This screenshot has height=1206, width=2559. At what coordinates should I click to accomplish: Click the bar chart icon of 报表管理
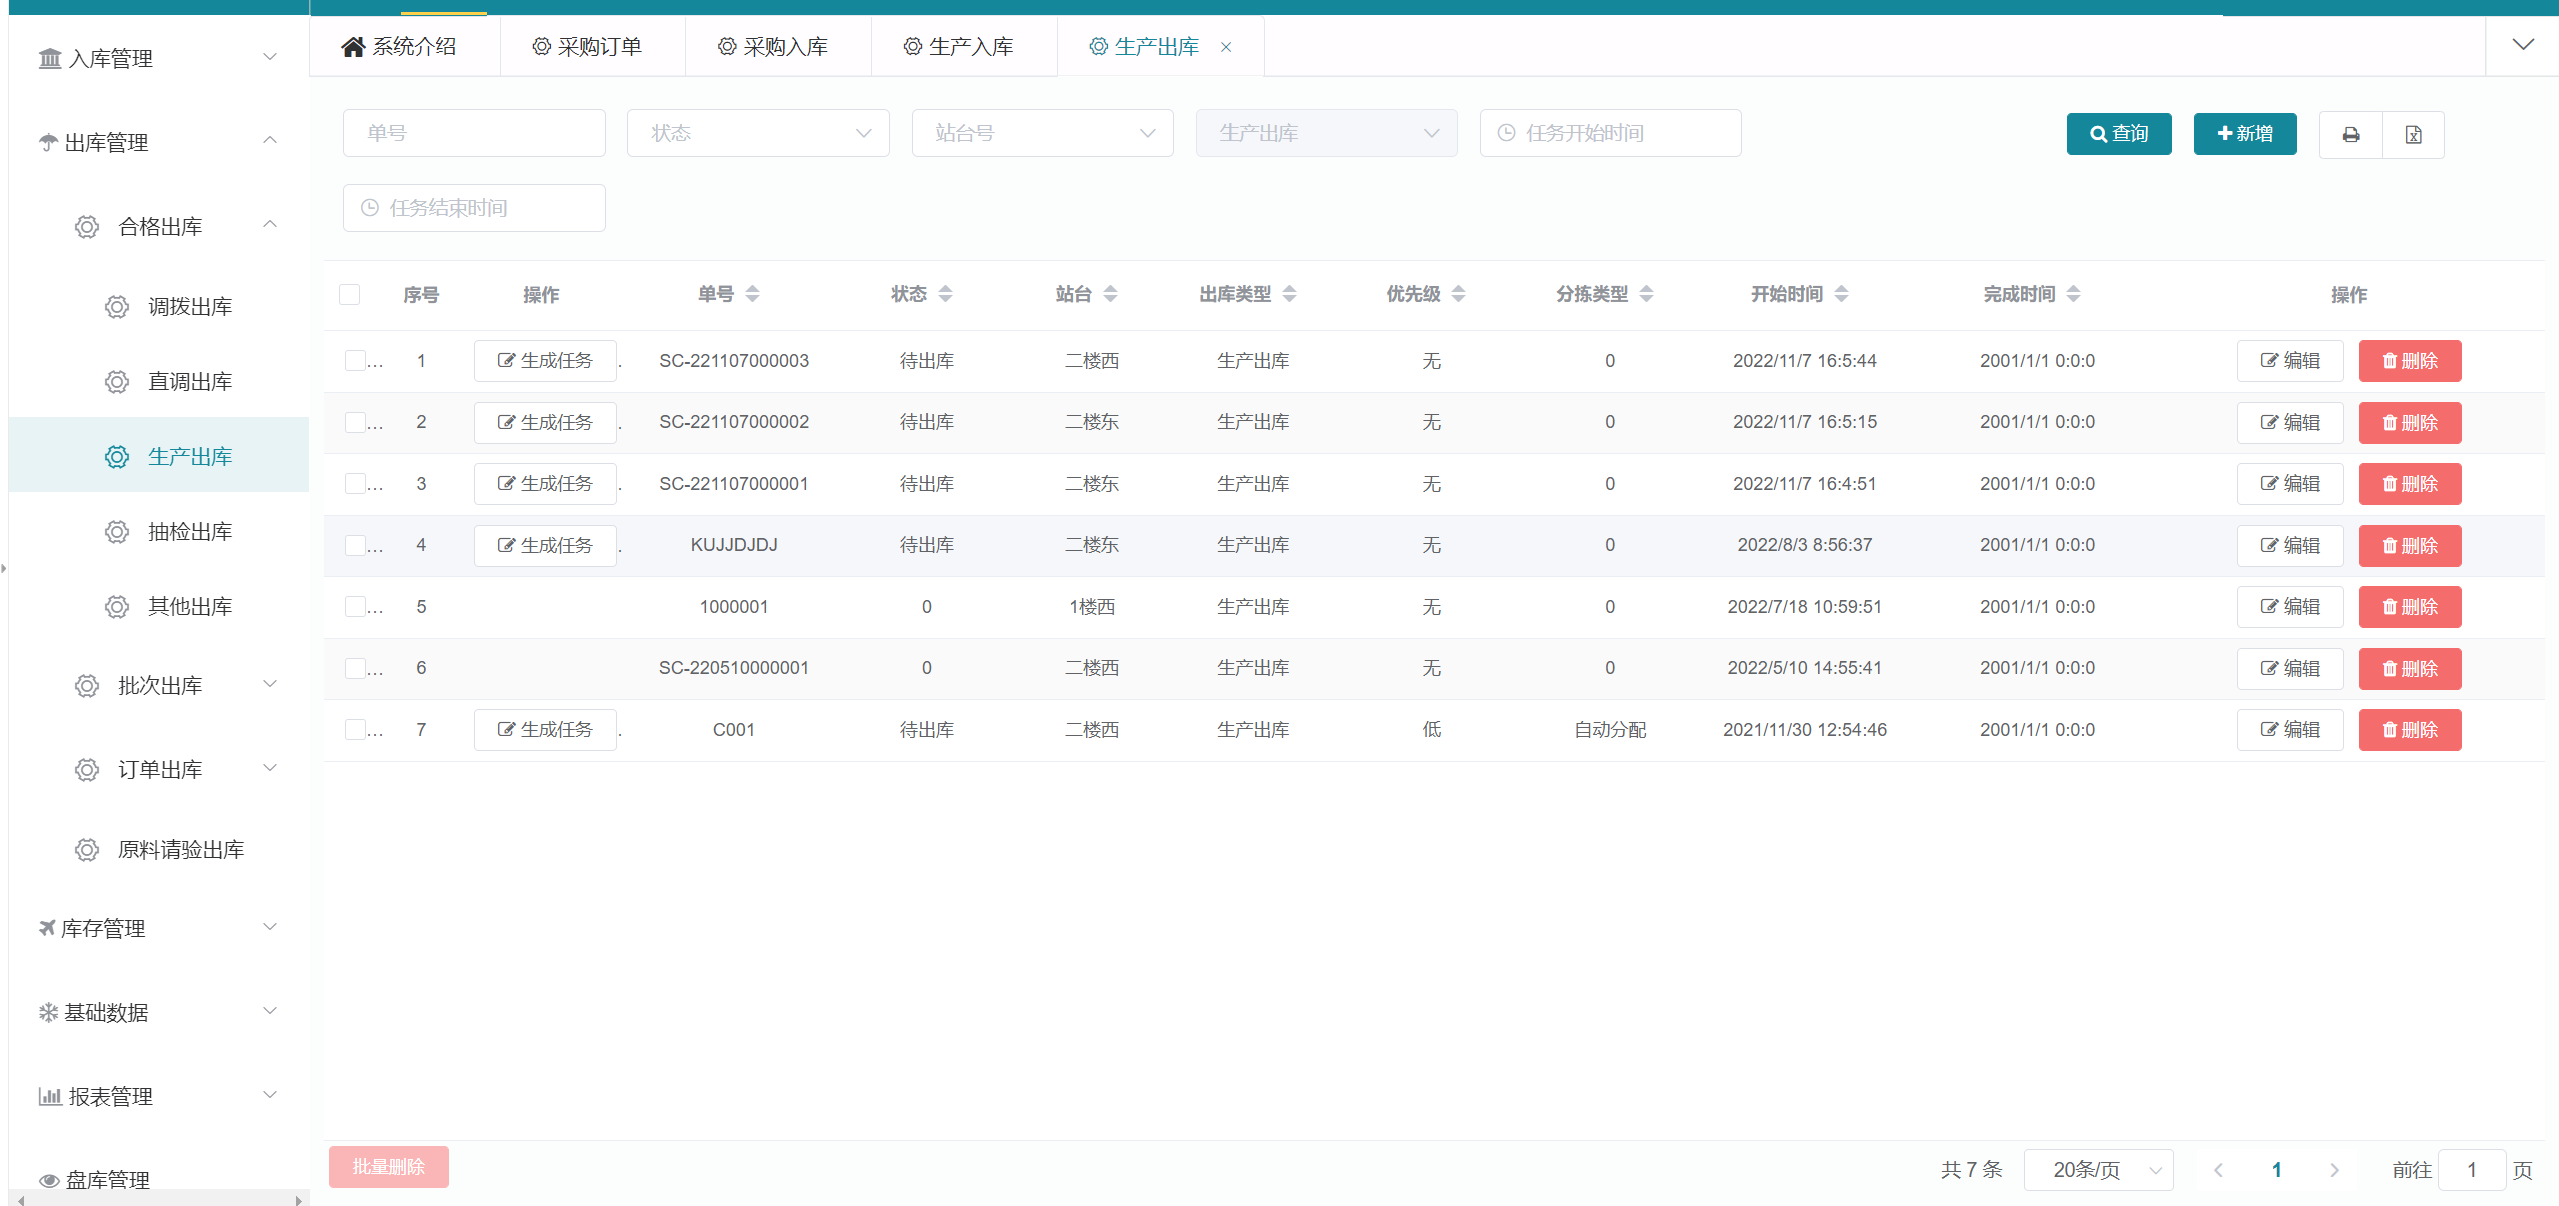coord(50,1096)
